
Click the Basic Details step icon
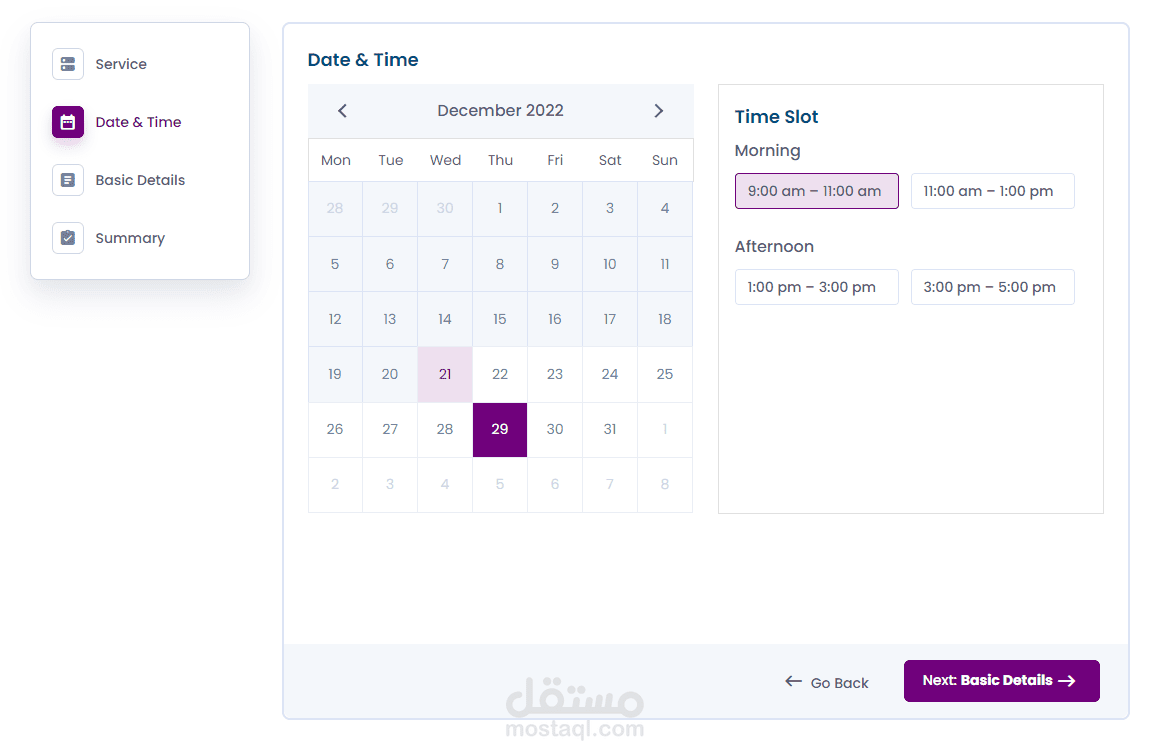[68, 180]
